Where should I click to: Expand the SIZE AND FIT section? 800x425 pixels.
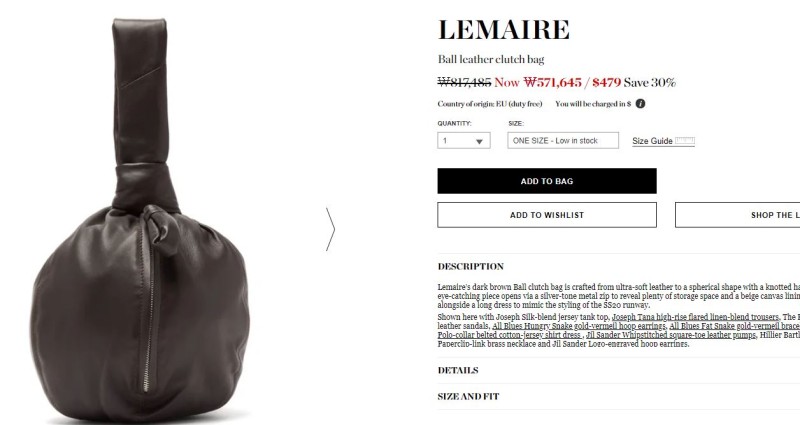(x=468, y=396)
